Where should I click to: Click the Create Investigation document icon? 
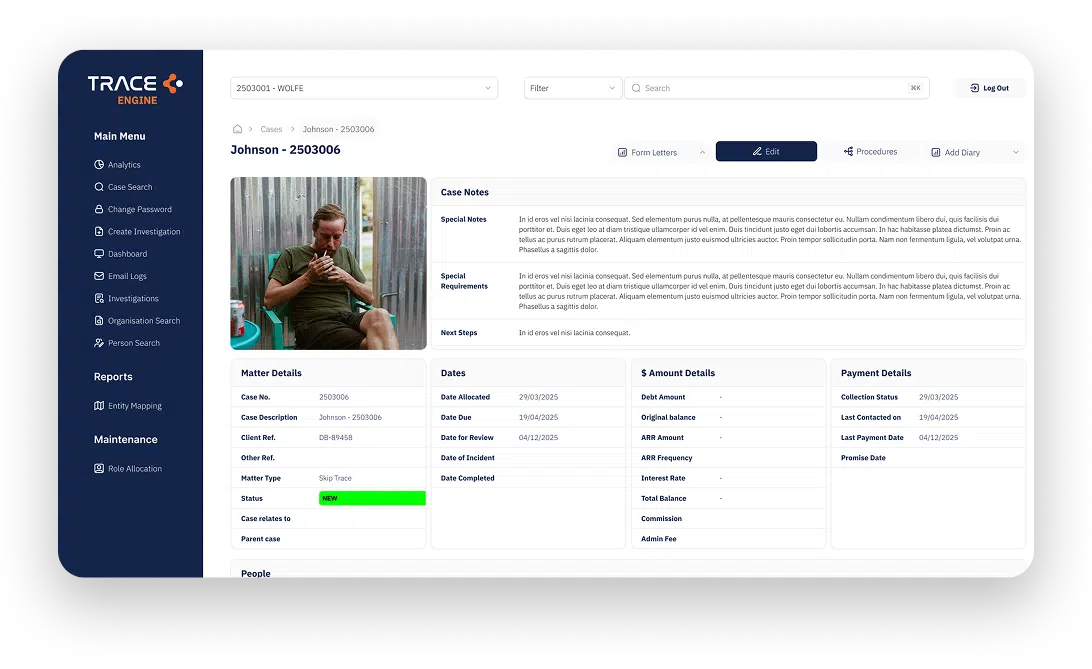99,231
